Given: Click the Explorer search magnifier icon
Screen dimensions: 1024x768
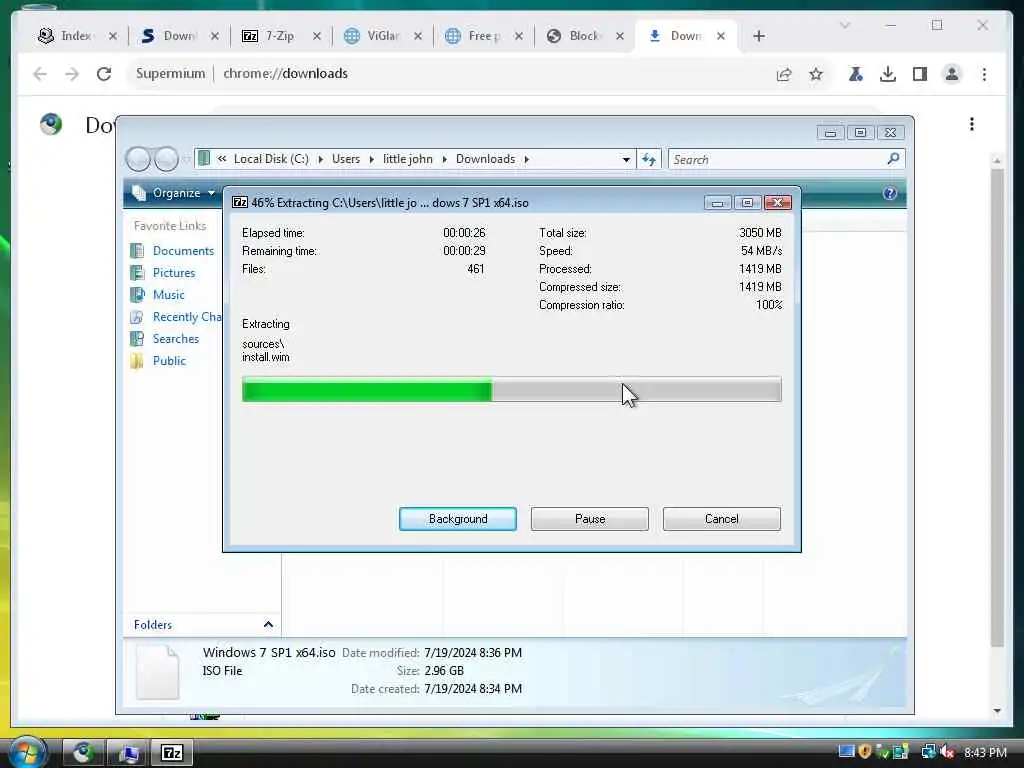Looking at the screenshot, I should click(893, 159).
